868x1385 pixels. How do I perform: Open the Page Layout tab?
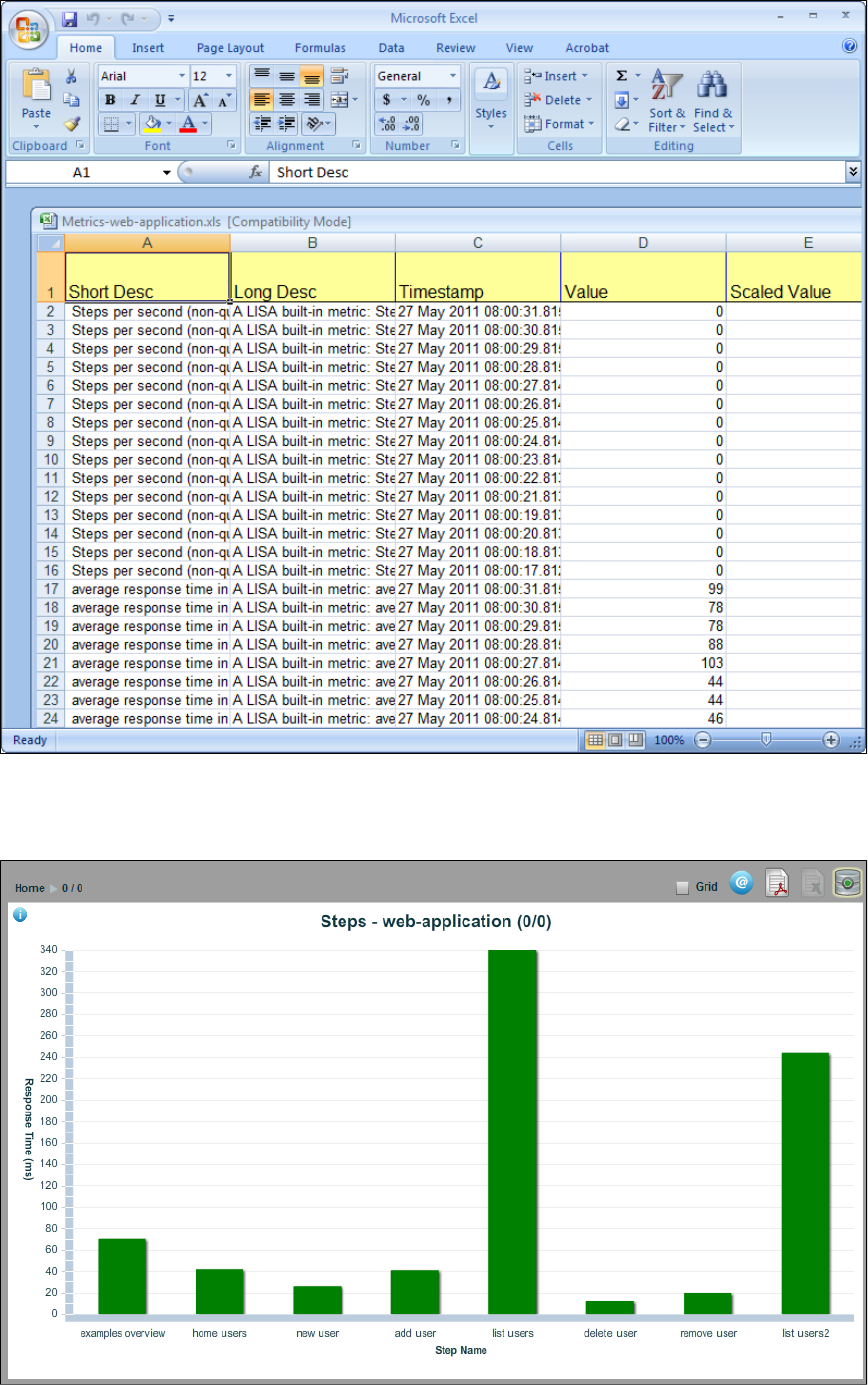point(231,48)
